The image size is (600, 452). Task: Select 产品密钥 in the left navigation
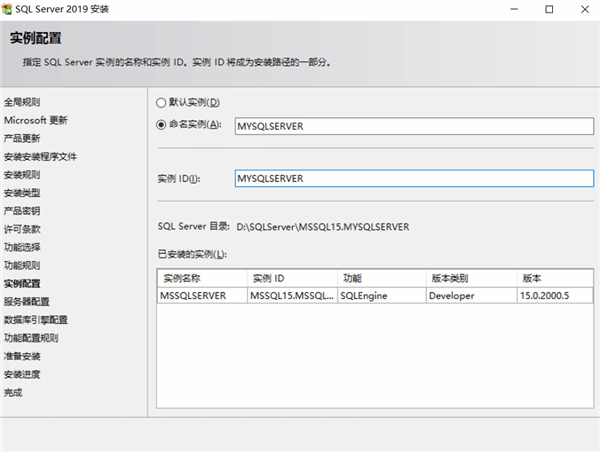tap(22, 211)
